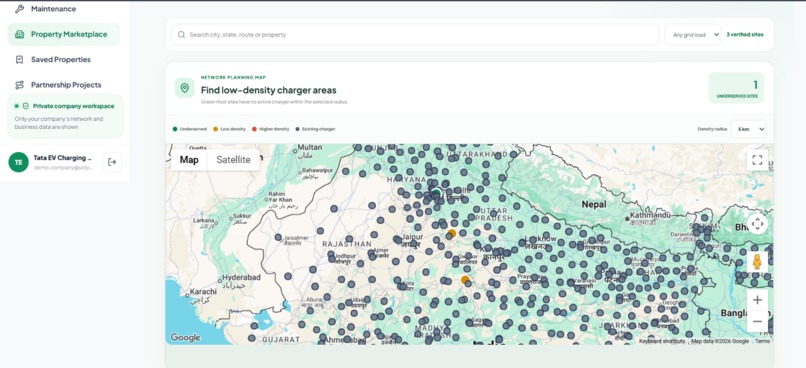Click the orange low-density marker east of Jaipur
Screen dimensions: 806x368
tap(451, 233)
